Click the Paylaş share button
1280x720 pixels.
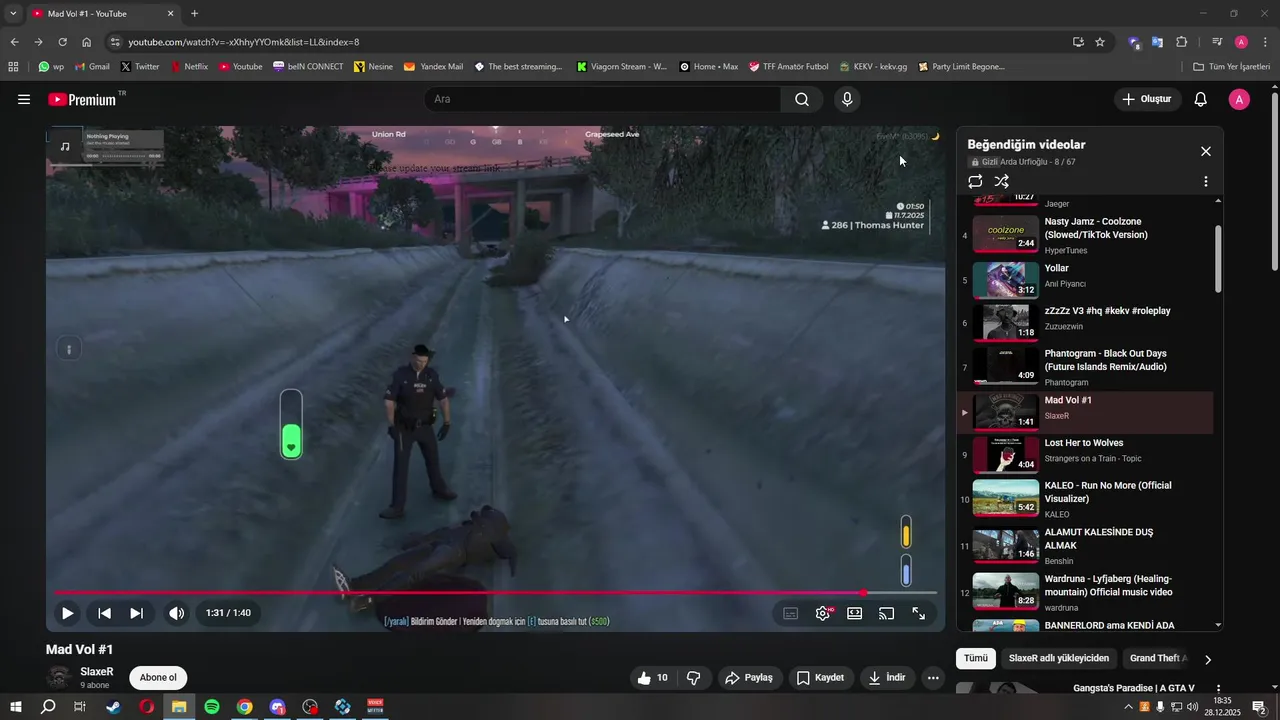coord(748,678)
